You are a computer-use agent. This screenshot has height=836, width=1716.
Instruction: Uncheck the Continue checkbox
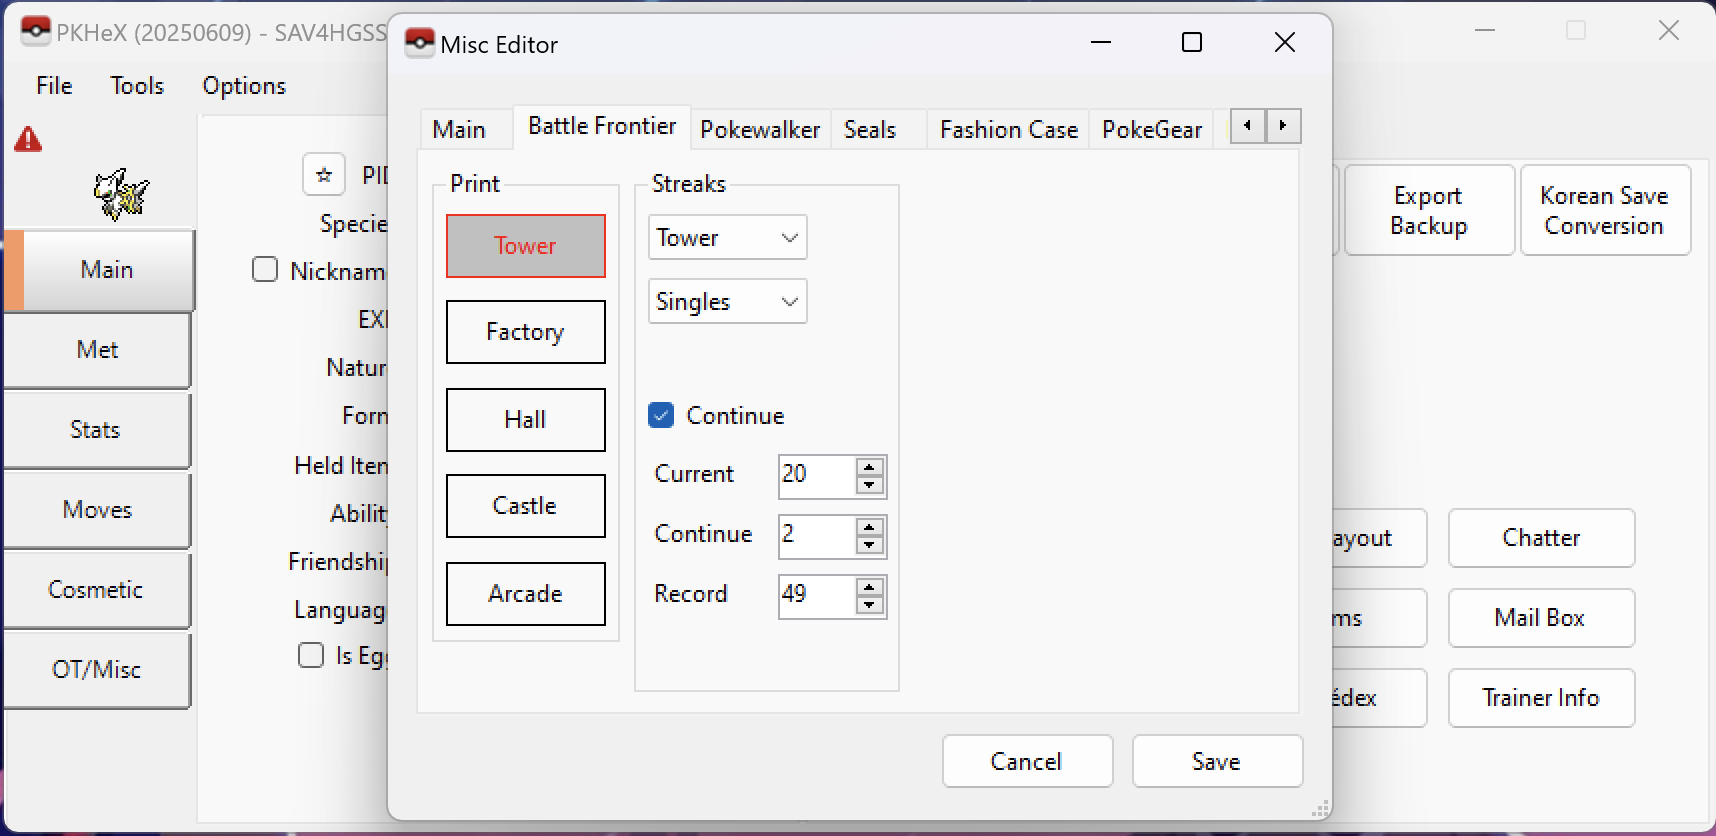pyautogui.click(x=661, y=415)
